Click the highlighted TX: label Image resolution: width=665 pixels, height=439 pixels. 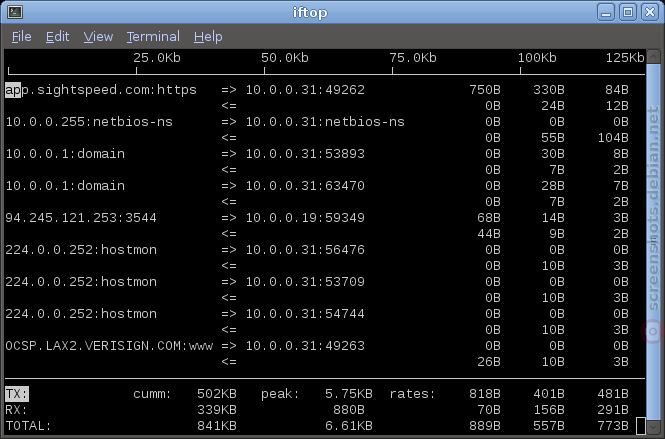tap(17, 394)
